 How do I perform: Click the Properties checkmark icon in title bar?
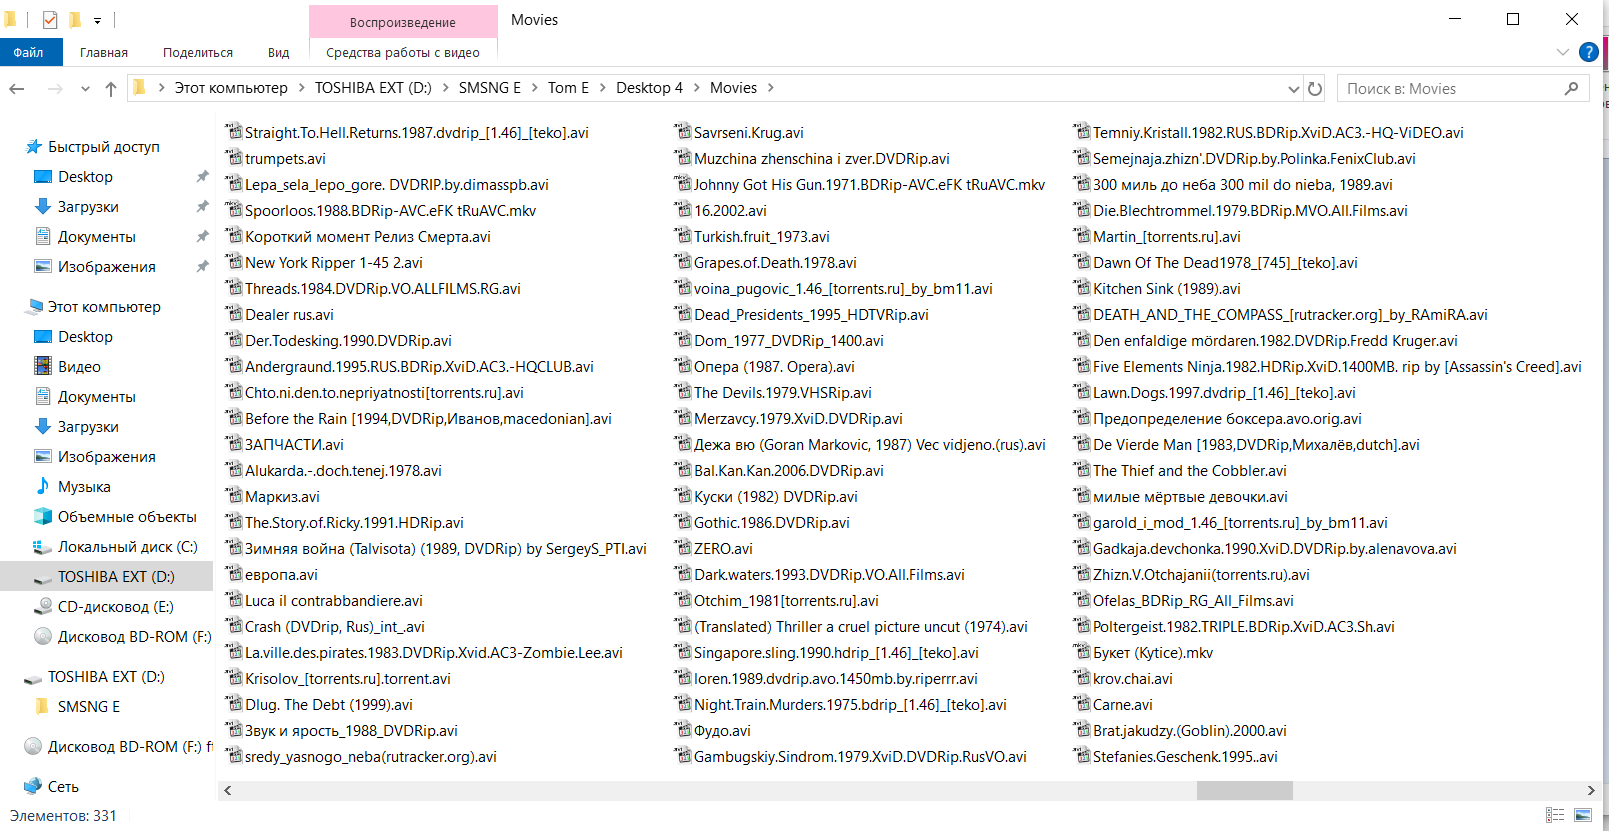(x=49, y=19)
